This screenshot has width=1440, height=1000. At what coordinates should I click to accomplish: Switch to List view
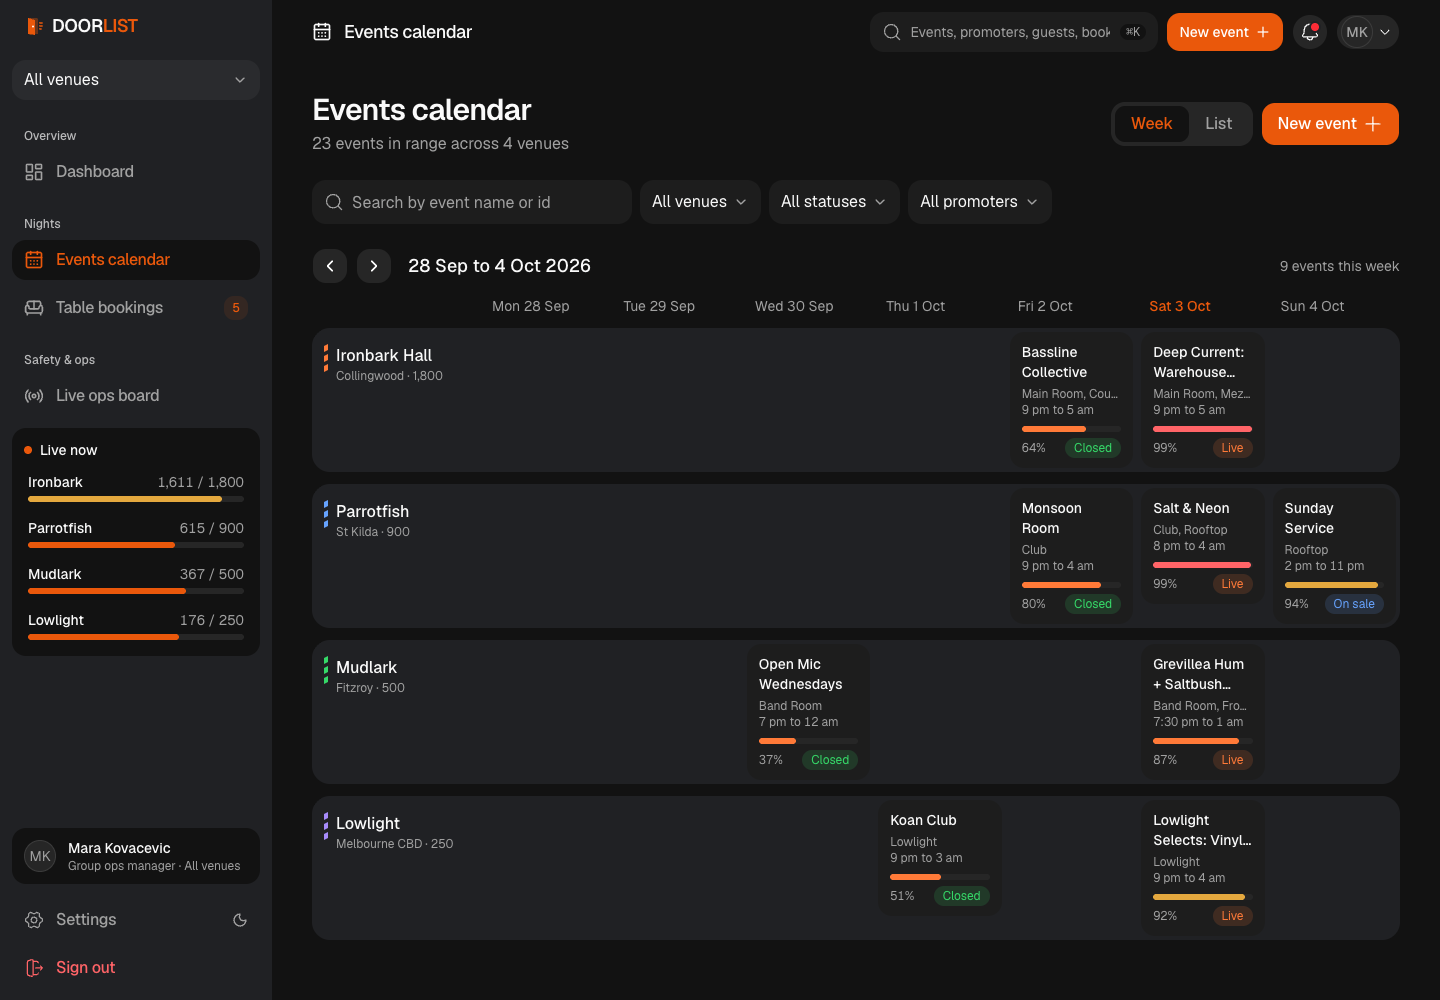[1218, 124]
